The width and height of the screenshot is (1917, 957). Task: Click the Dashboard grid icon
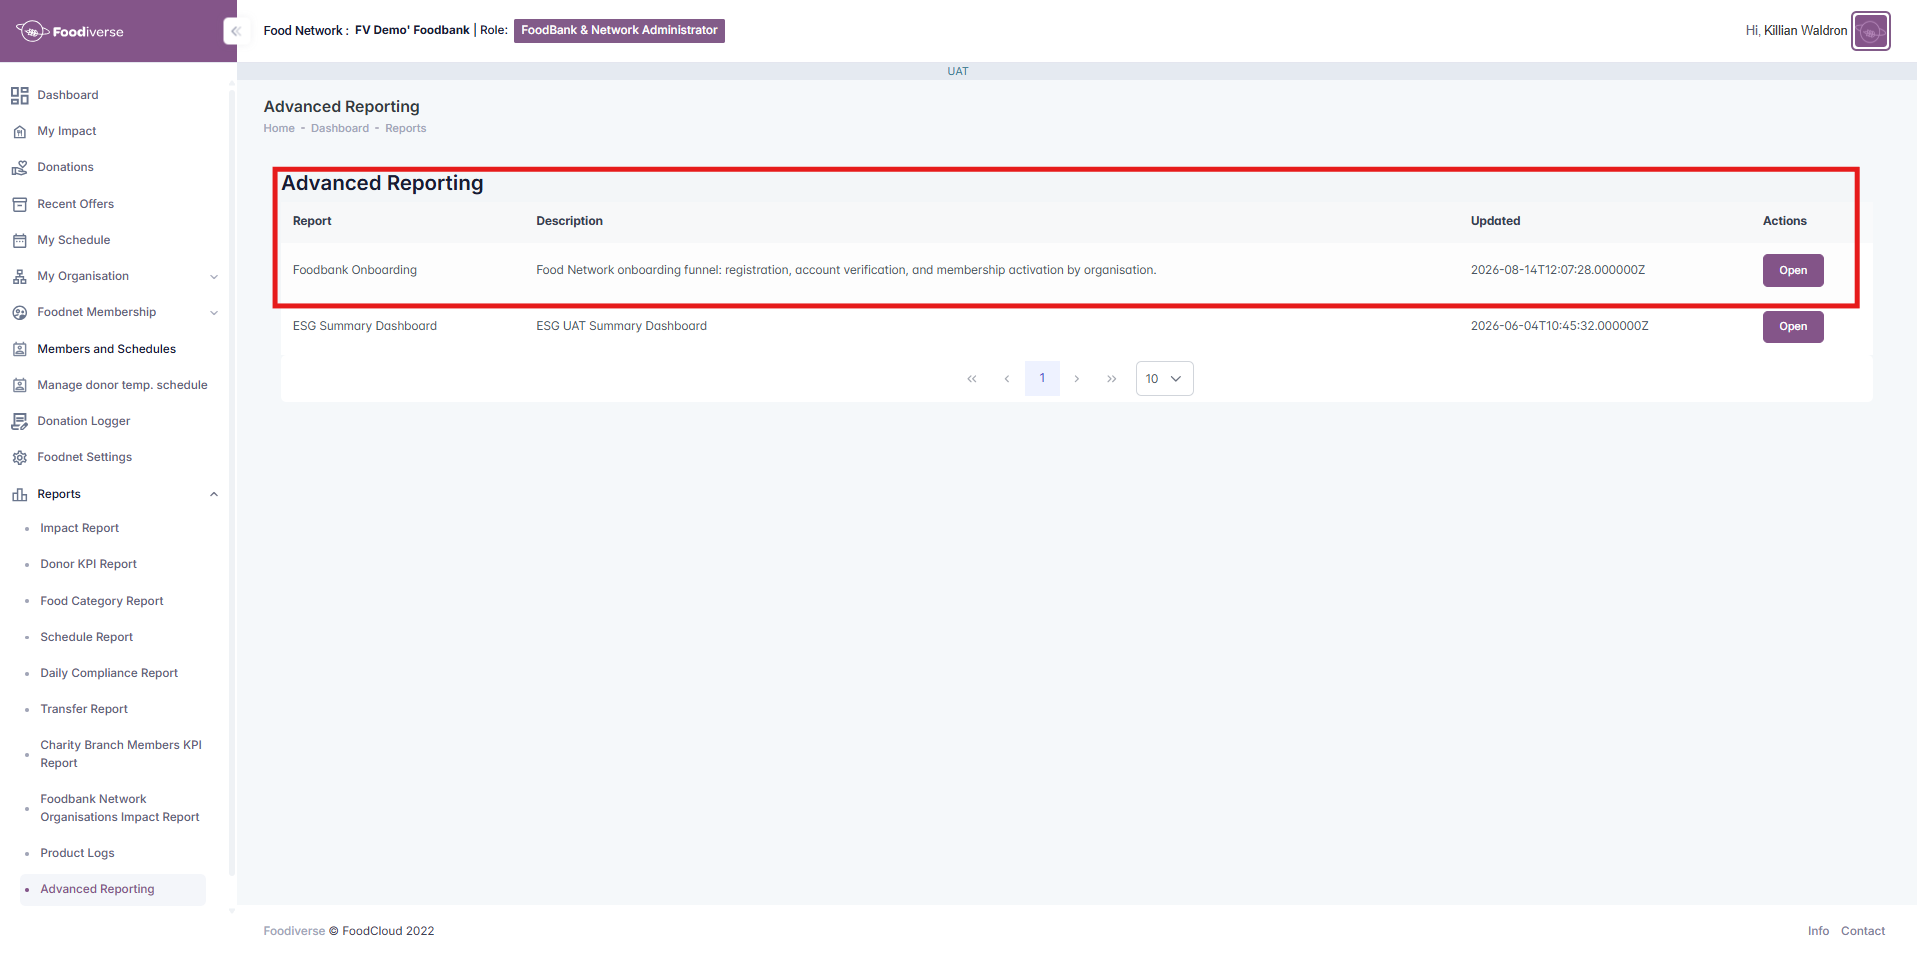[19, 95]
